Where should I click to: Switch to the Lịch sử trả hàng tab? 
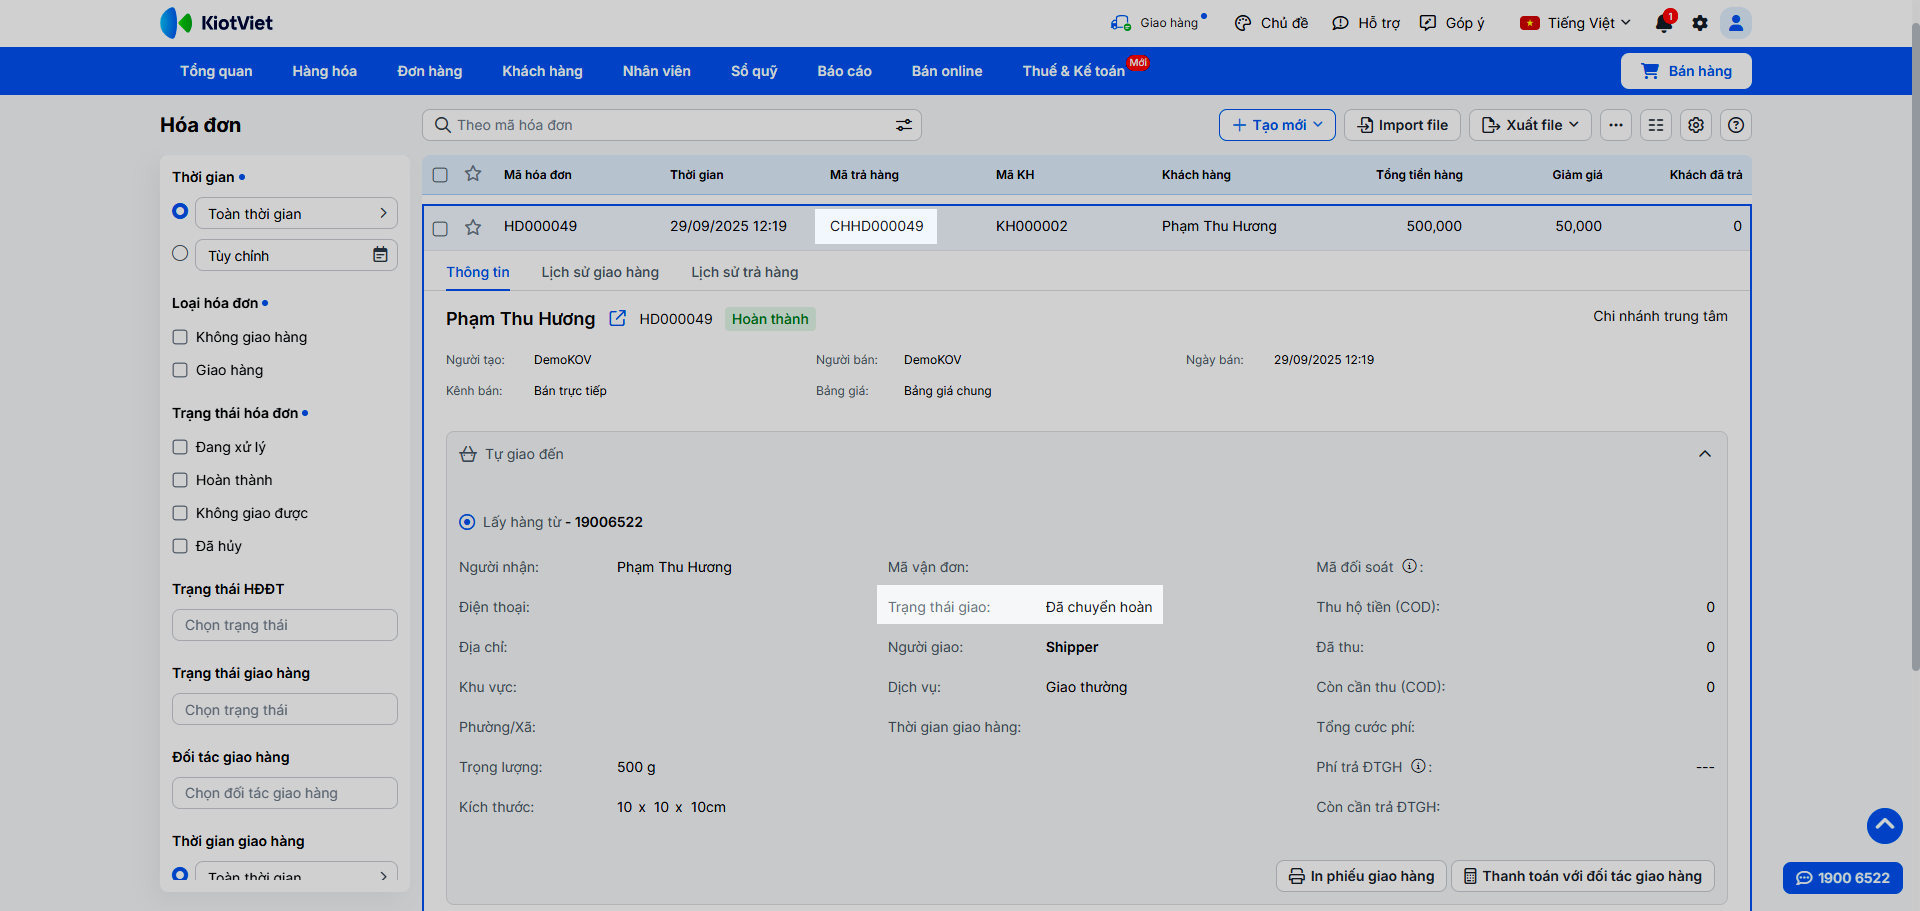point(745,272)
